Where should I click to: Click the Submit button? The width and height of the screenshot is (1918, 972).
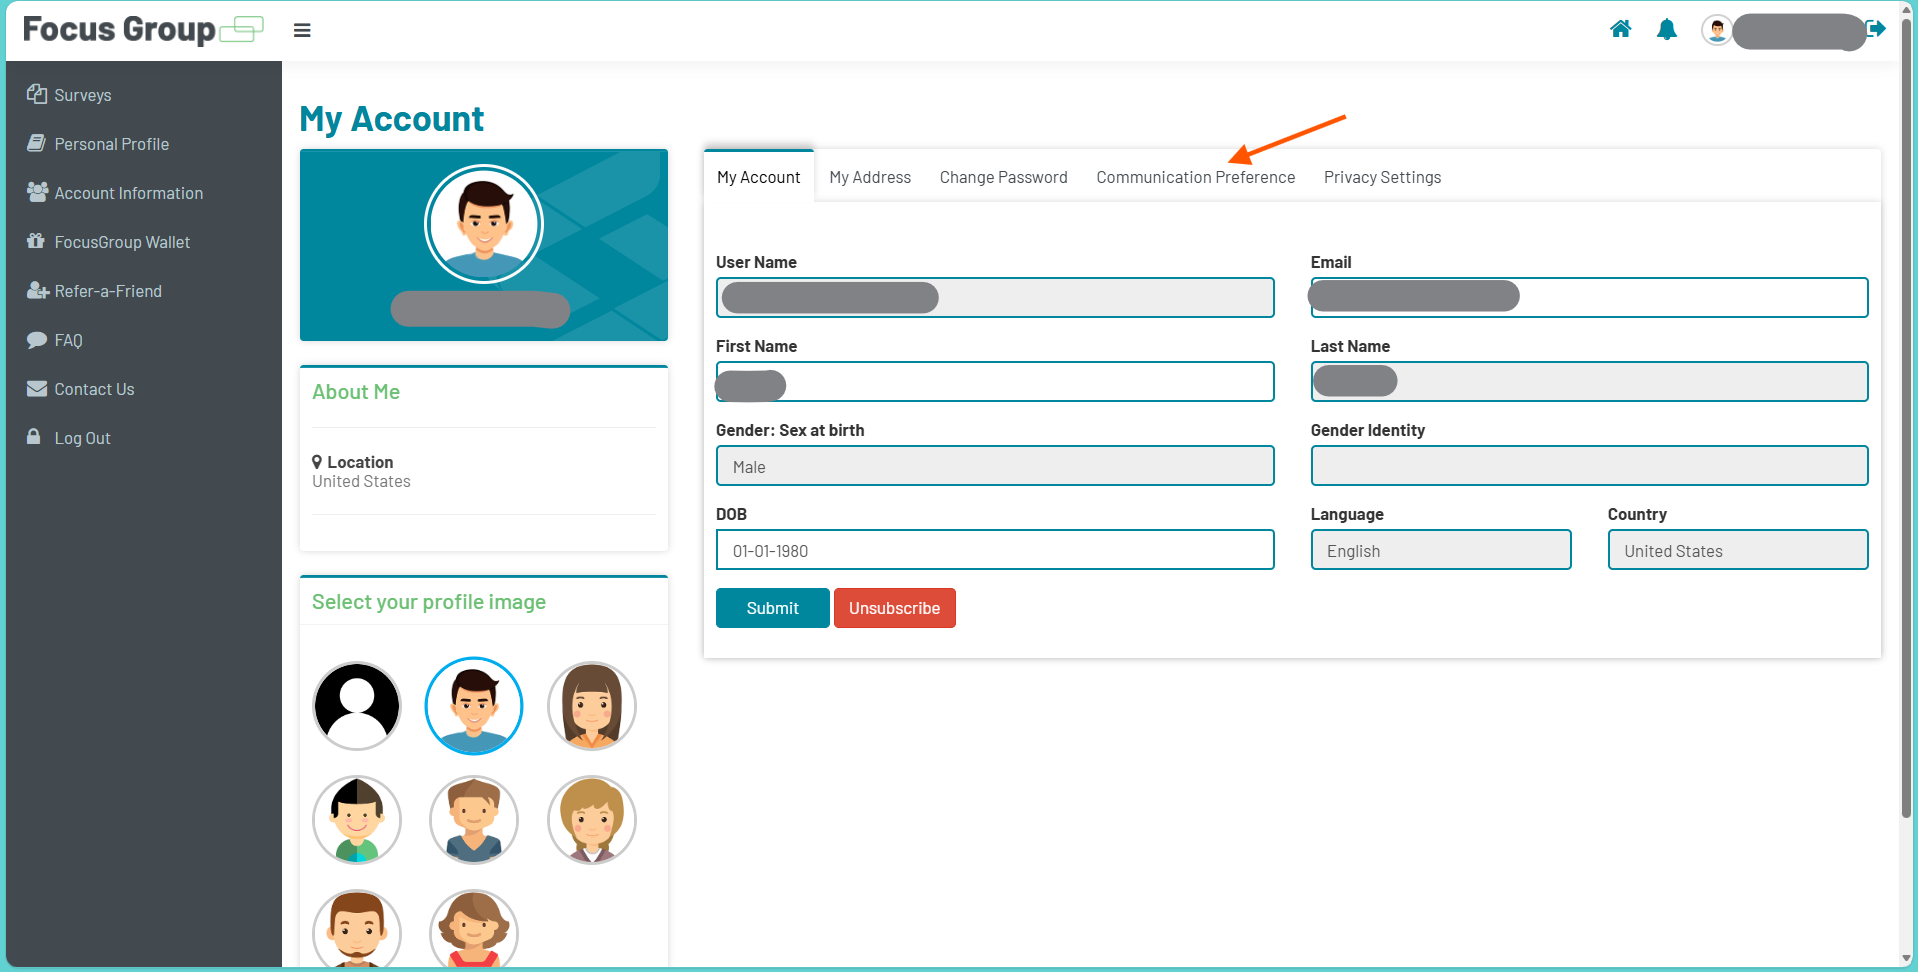point(772,608)
